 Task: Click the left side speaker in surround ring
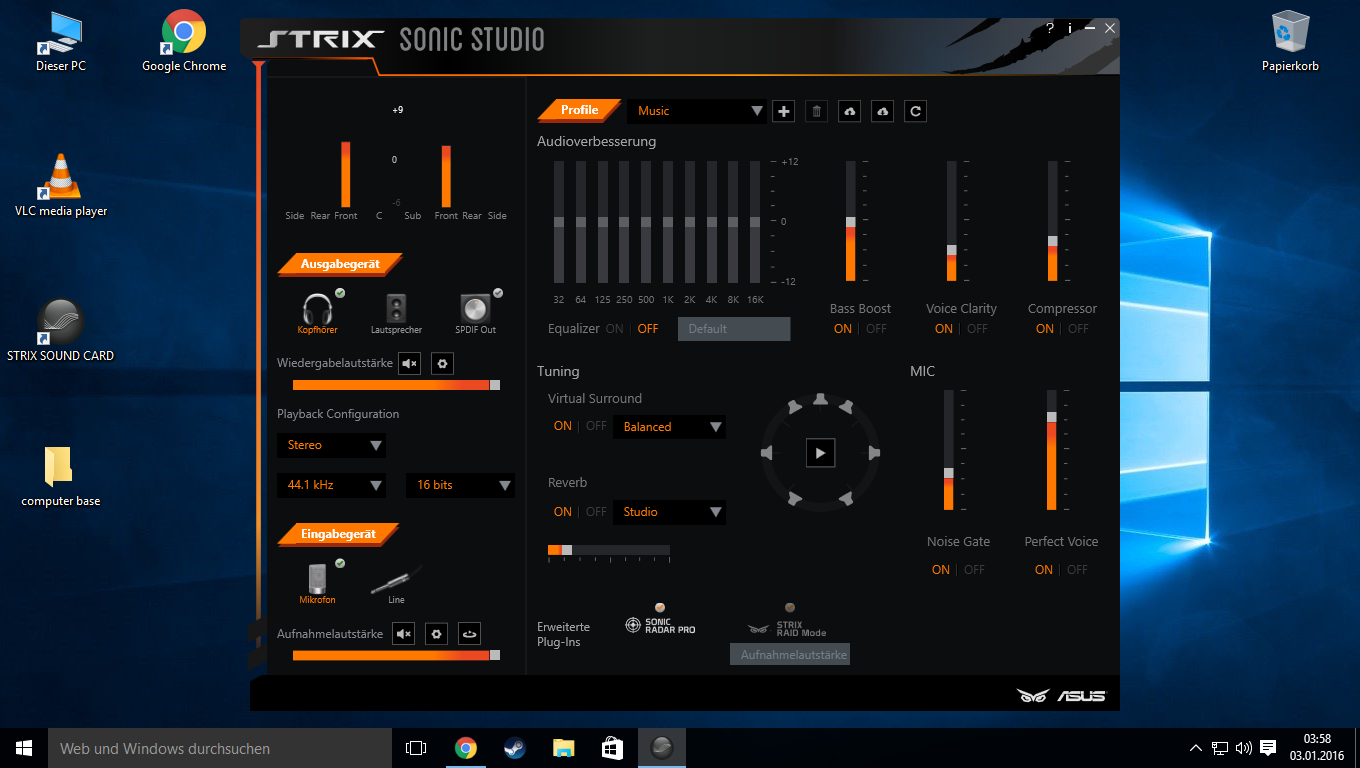point(767,453)
